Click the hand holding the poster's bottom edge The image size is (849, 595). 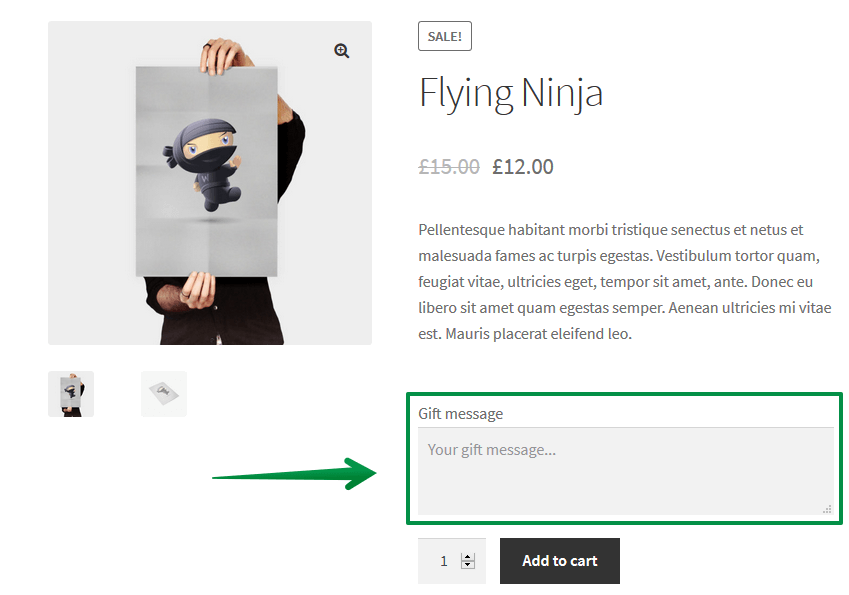pos(193,291)
